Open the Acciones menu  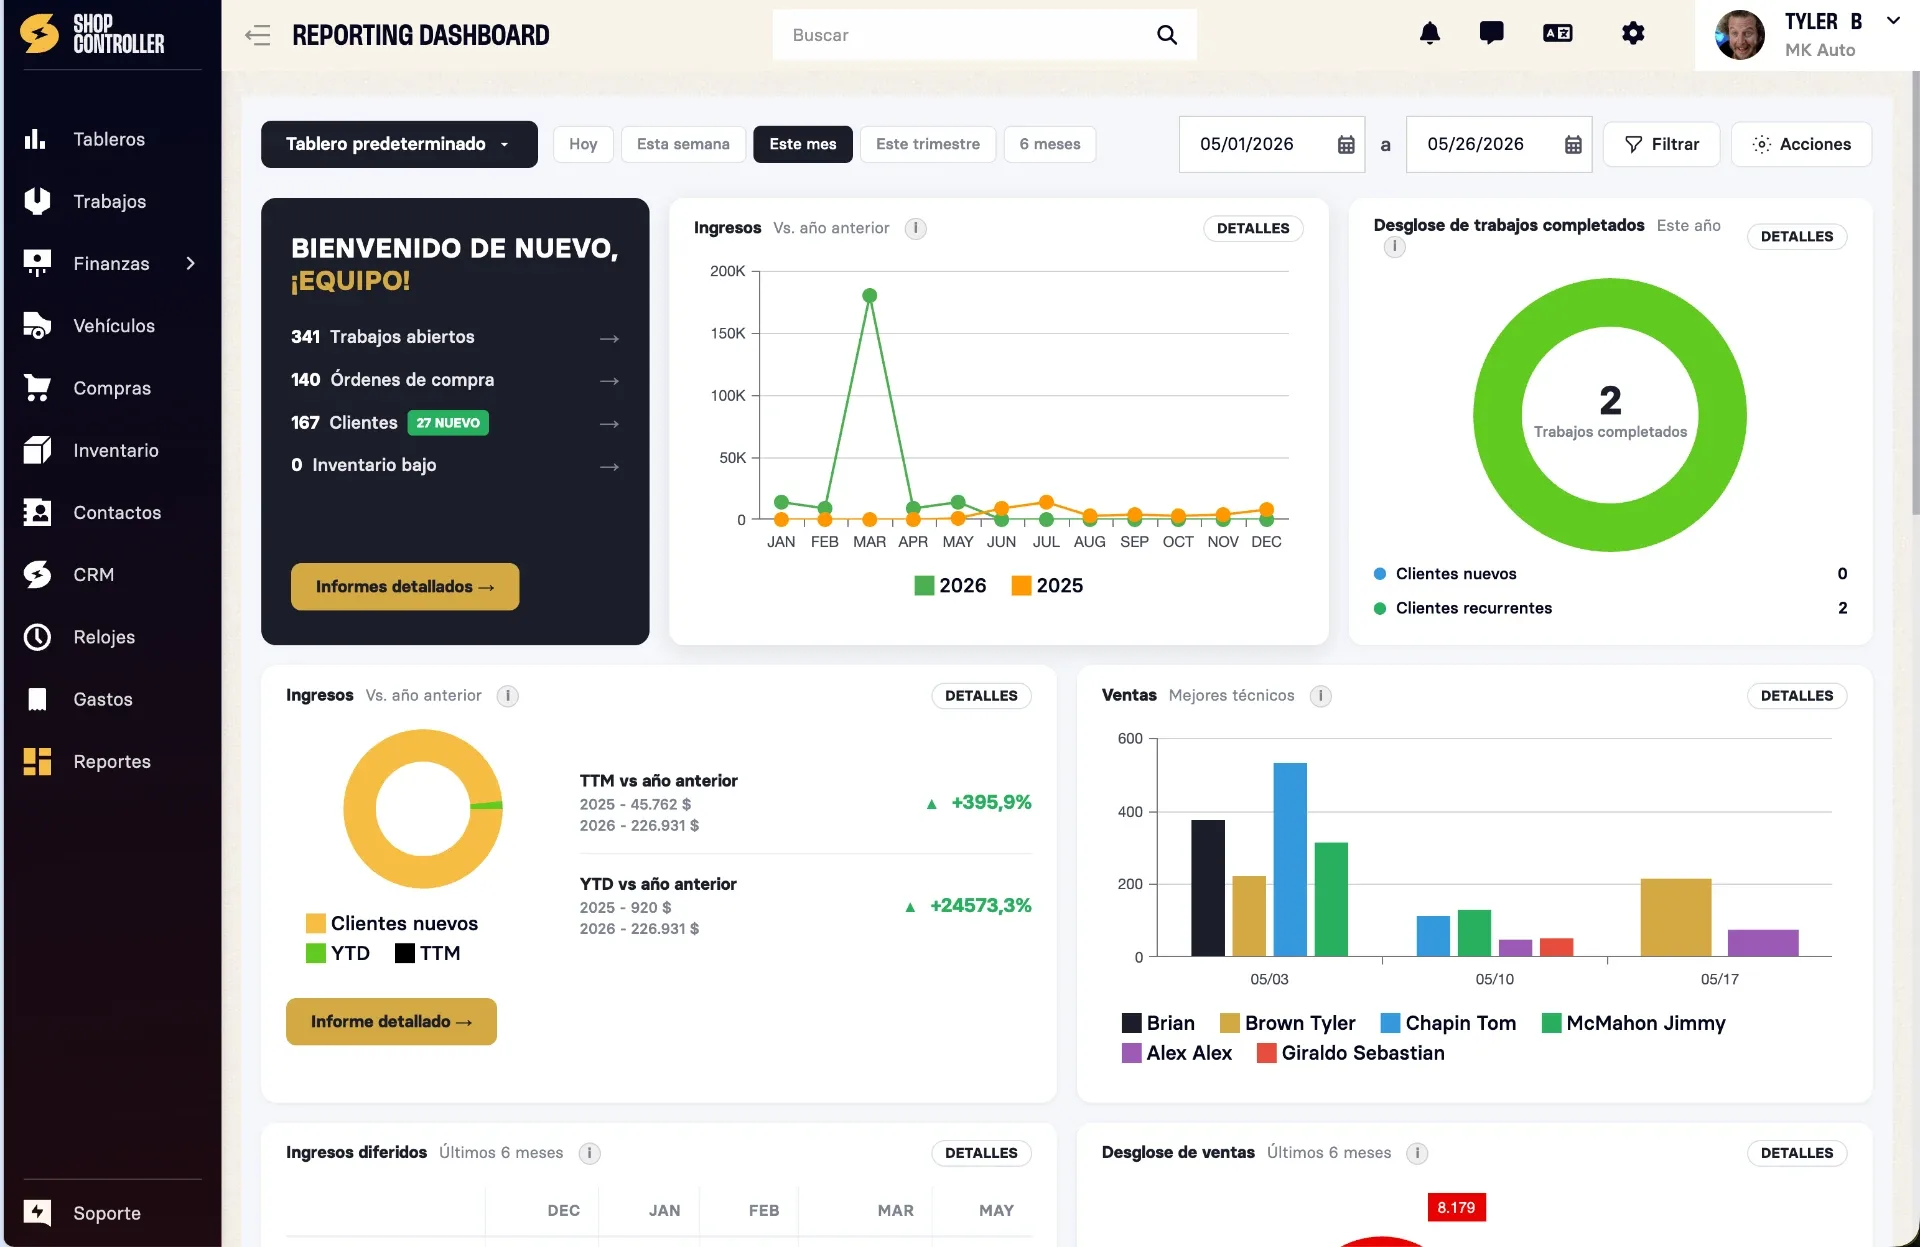click(x=1801, y=144)
